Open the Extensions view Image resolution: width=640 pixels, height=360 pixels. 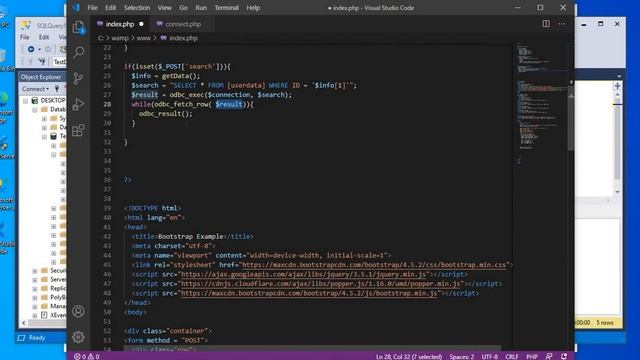[78, 131]
